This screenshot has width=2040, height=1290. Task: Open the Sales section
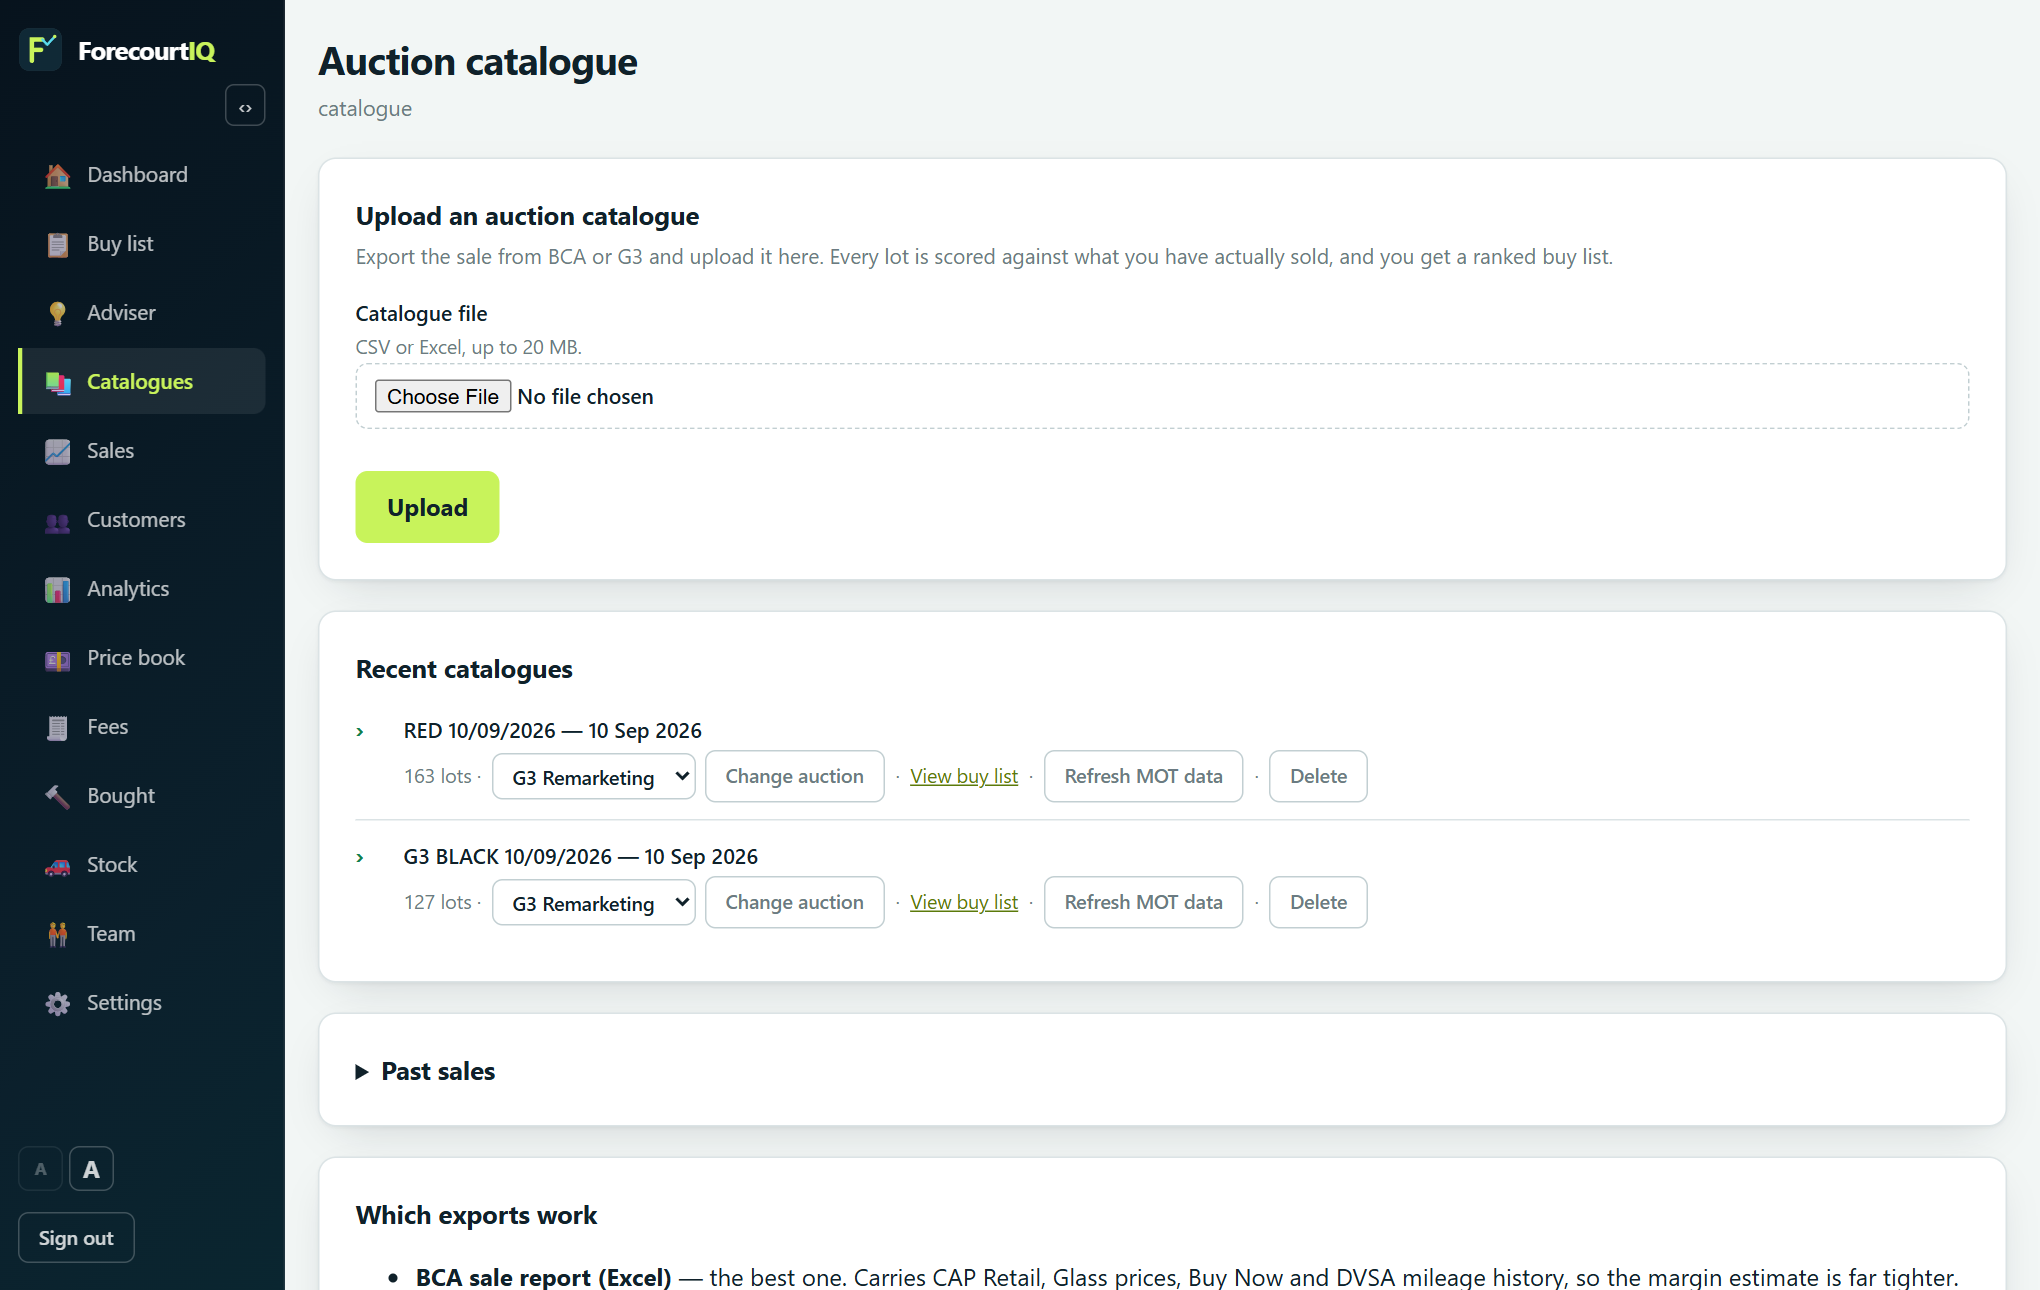142,451
